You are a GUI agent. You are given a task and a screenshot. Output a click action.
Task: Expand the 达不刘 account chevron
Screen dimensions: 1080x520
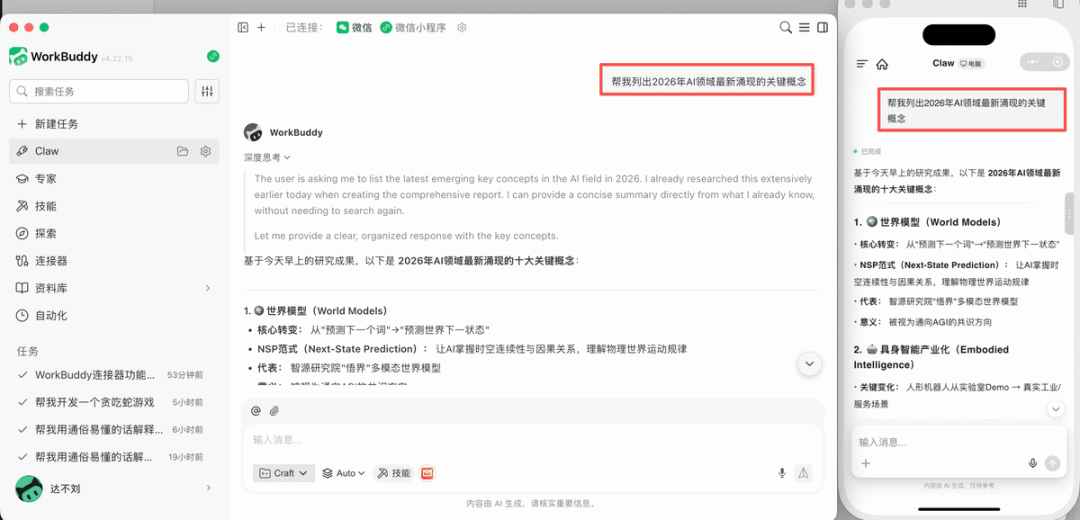[x=208, y=488]
